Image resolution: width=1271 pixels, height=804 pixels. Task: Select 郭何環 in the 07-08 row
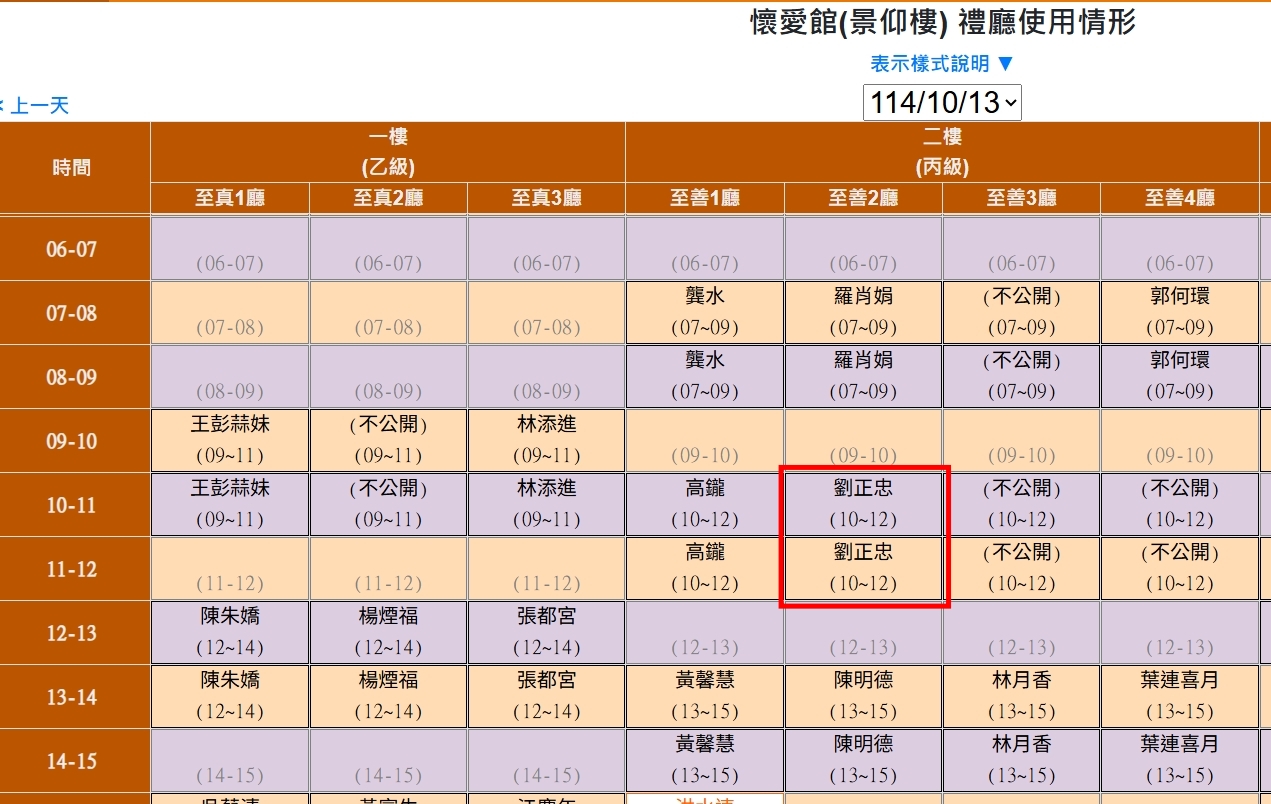pyautogui.click(x=1180, y=297)
